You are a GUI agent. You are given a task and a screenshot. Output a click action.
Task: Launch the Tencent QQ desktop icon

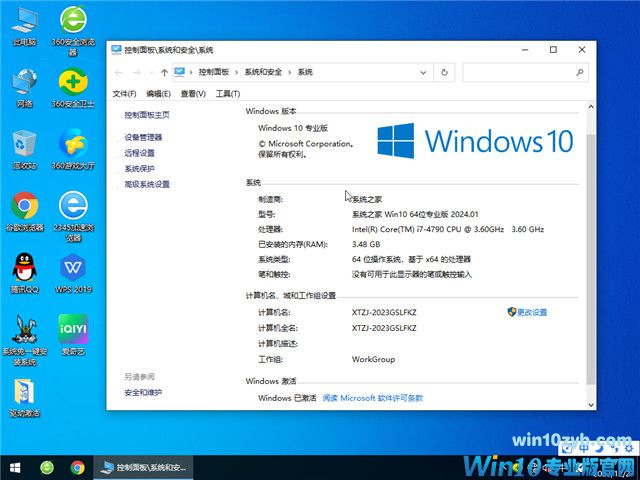[x=24, y=273]
